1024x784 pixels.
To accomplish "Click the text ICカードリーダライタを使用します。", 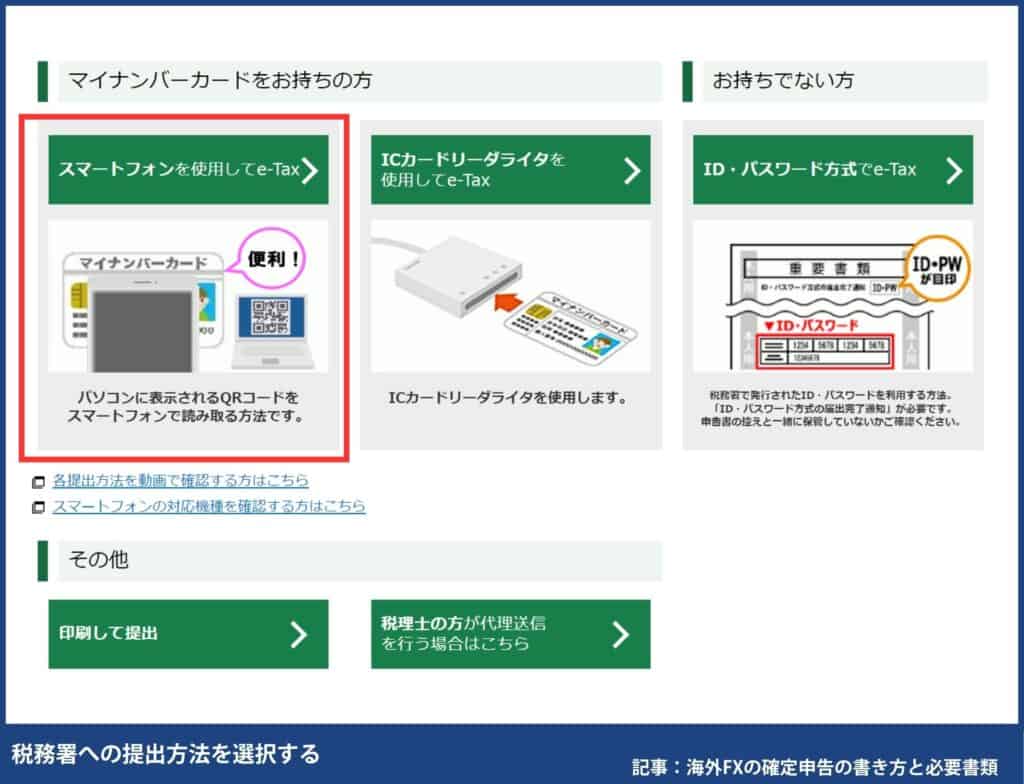I will click(507, 397).
